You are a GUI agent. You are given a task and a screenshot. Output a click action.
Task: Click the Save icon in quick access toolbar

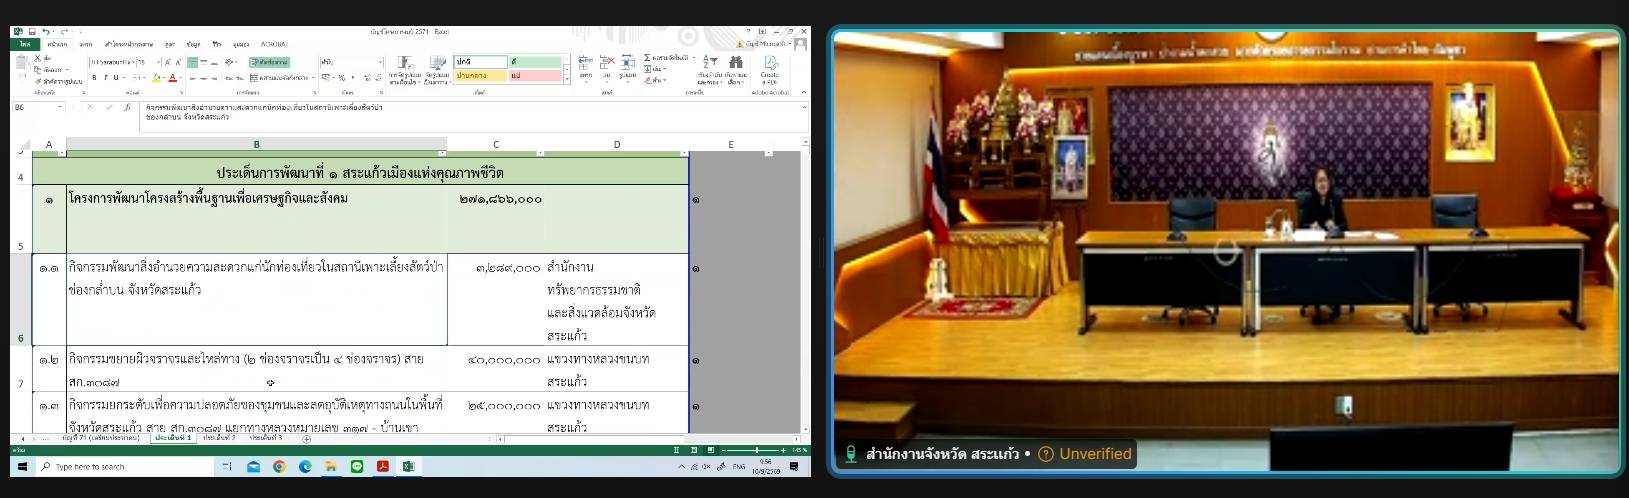(x=32, y=32)
